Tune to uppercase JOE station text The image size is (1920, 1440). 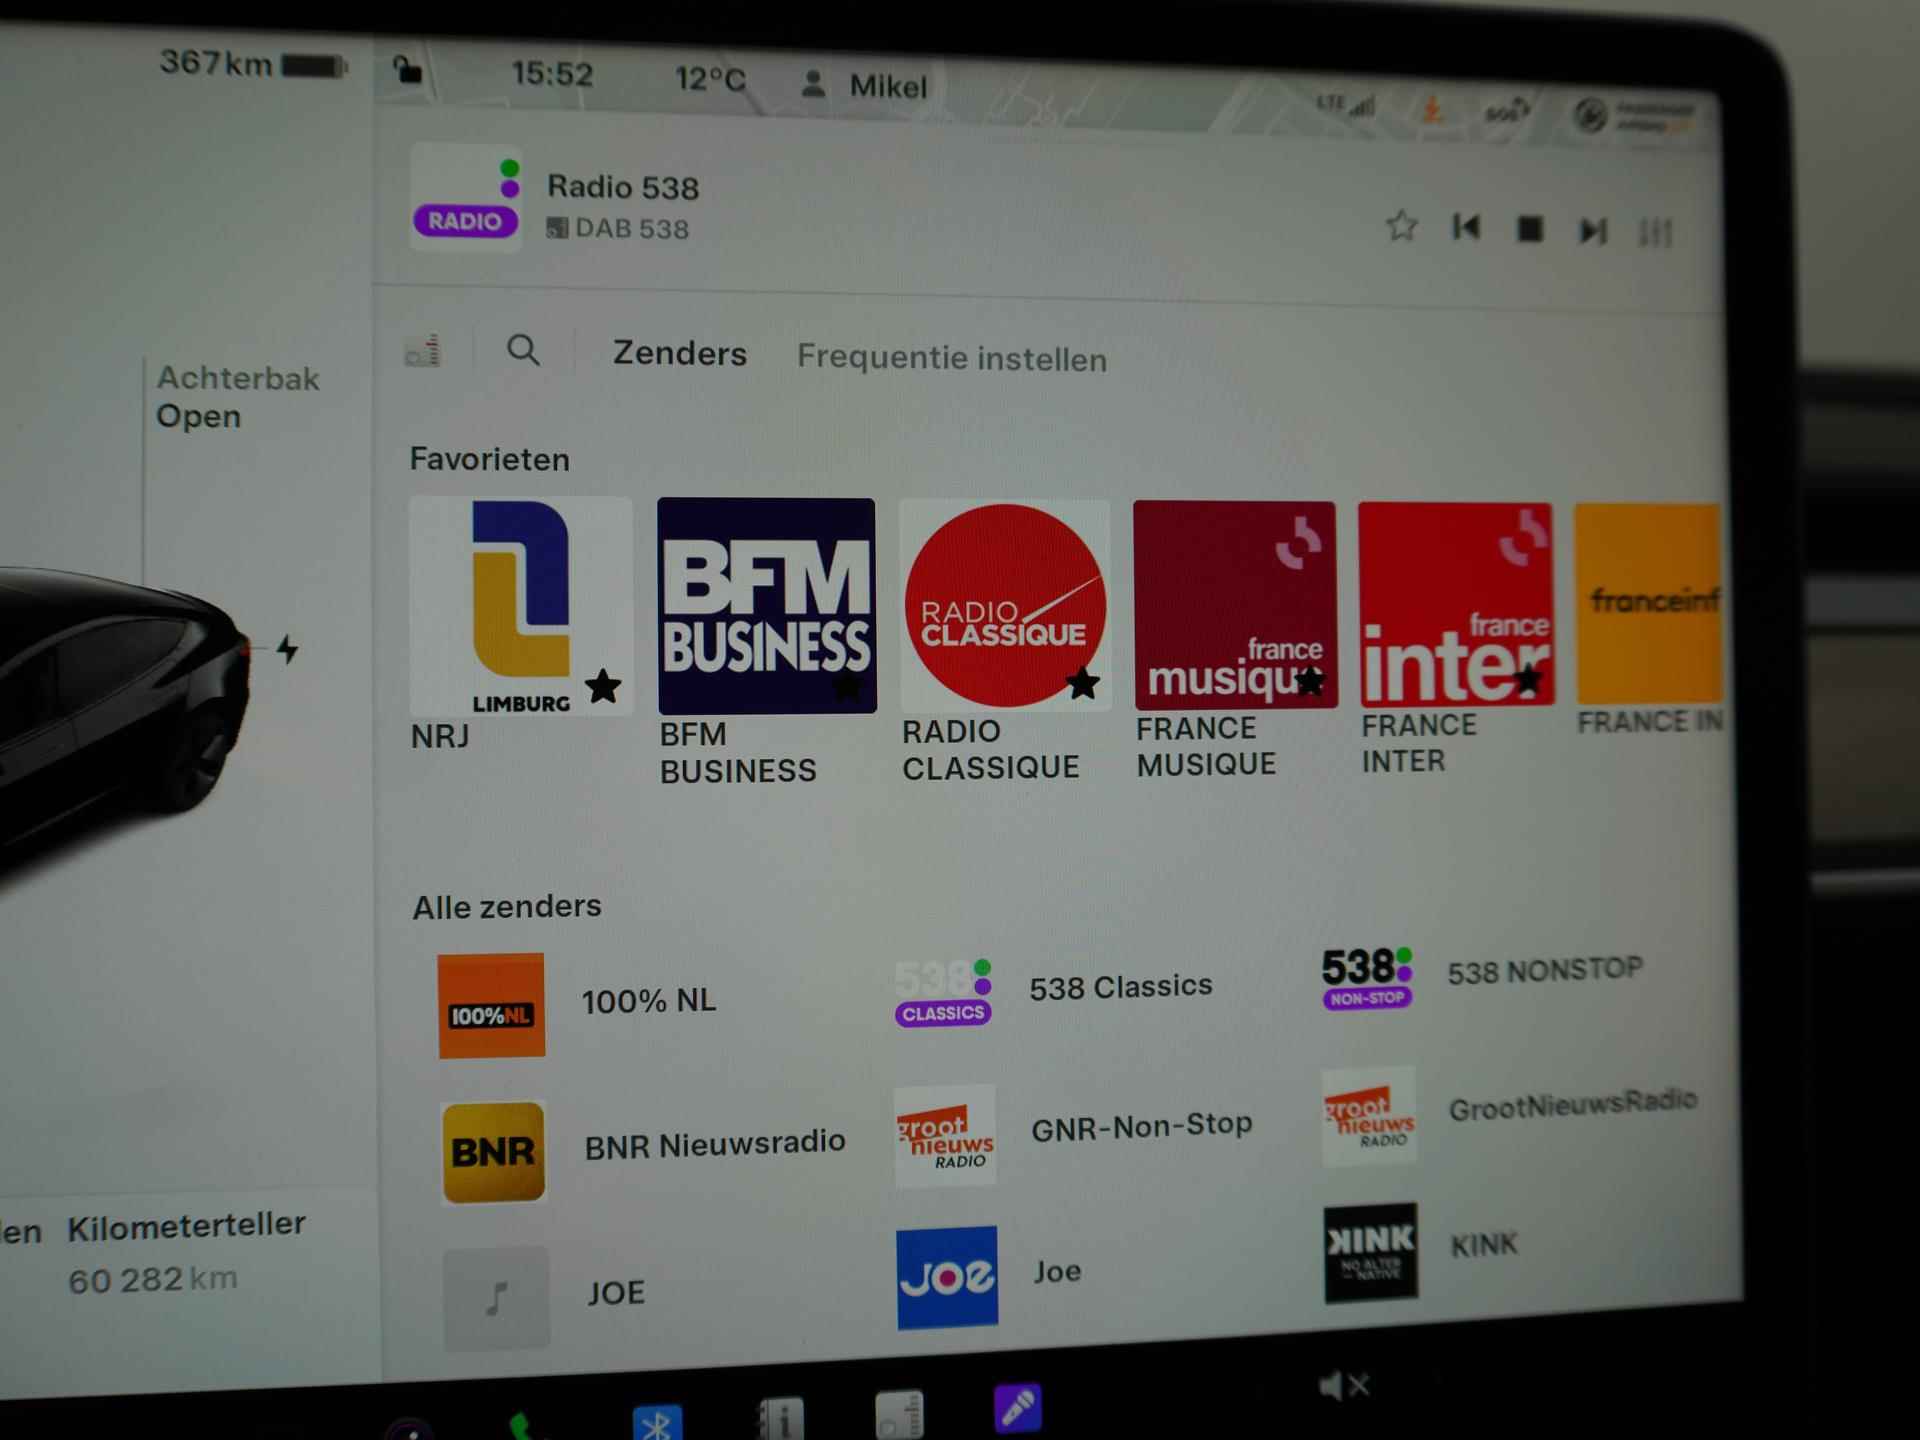(x=616, y=1293)
